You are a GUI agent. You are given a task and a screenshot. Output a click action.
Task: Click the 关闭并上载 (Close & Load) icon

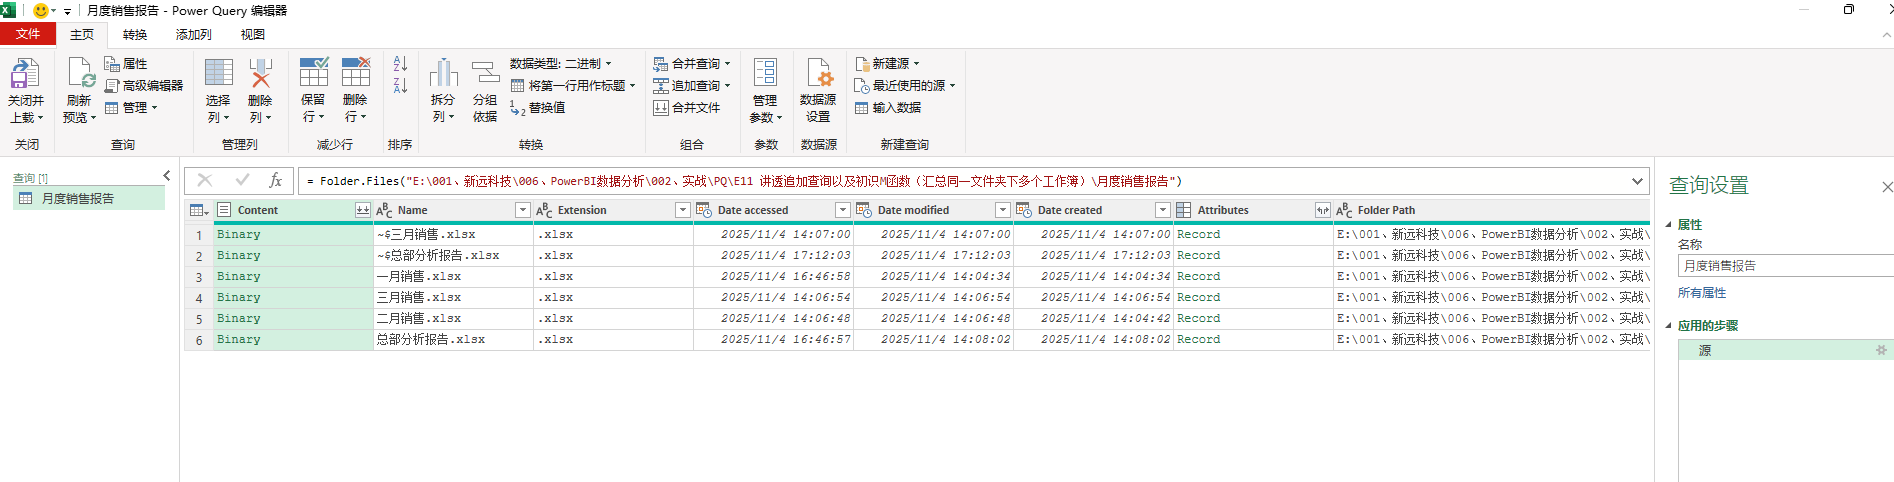click(x=25, y=75)
